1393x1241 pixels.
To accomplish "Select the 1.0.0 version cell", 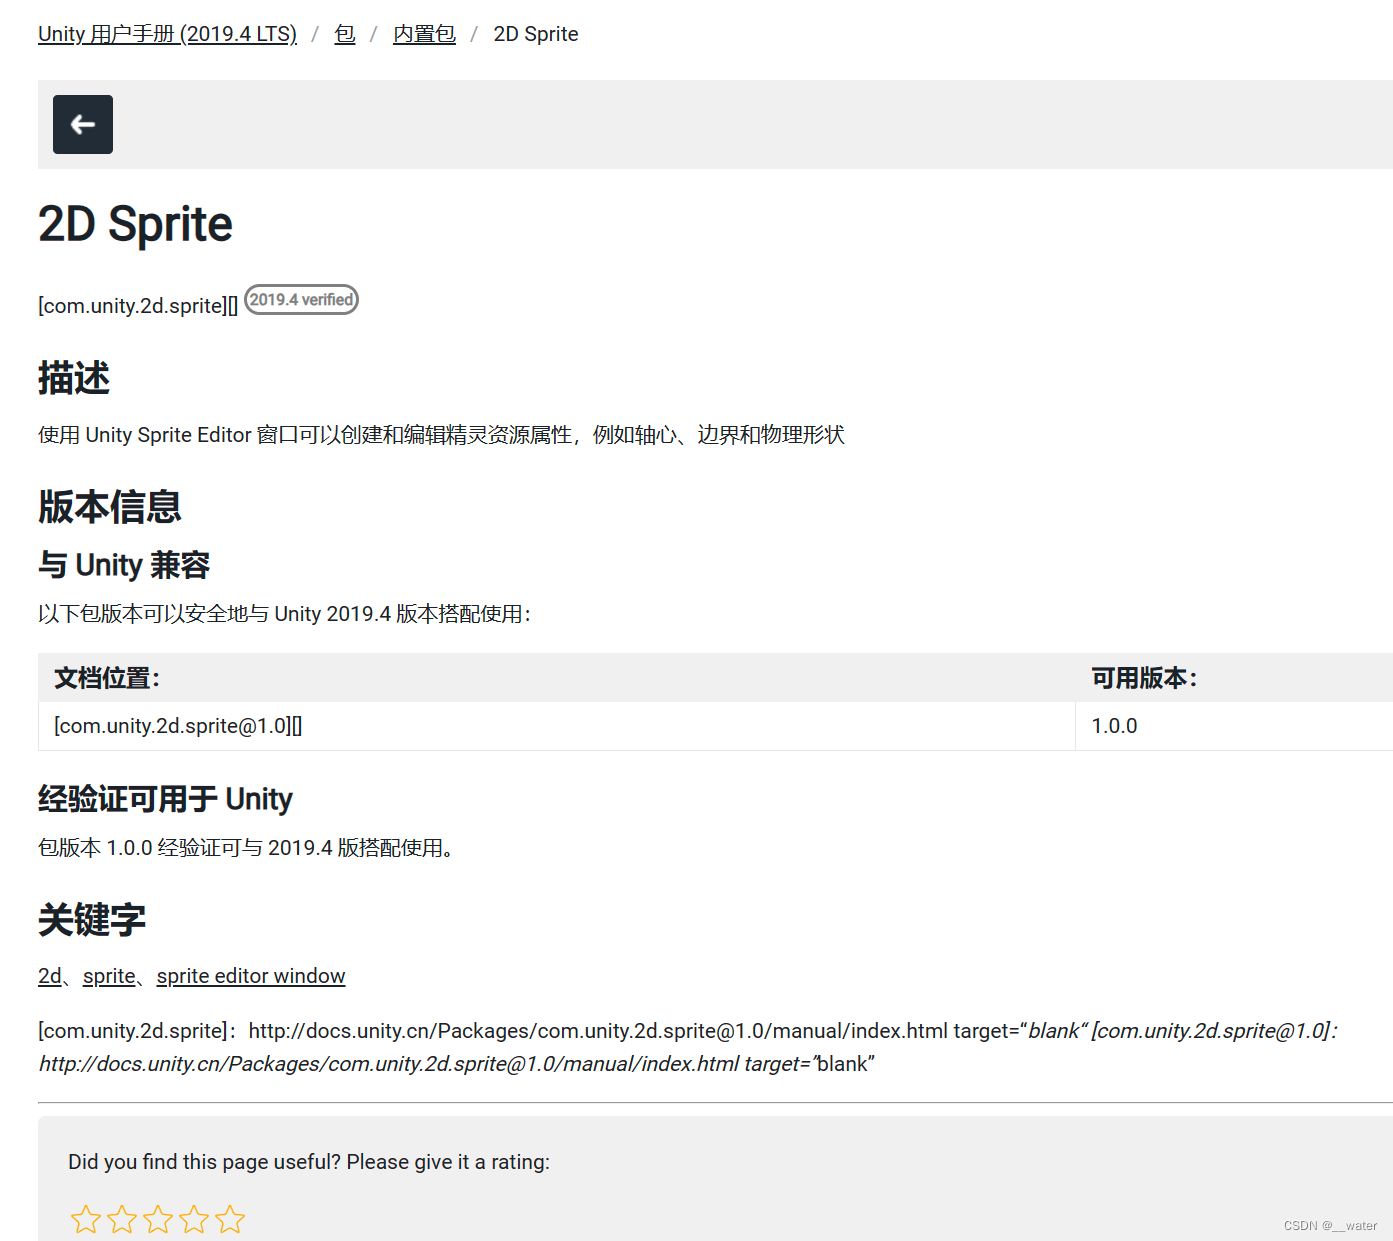I will click(x=1234, y=726).
